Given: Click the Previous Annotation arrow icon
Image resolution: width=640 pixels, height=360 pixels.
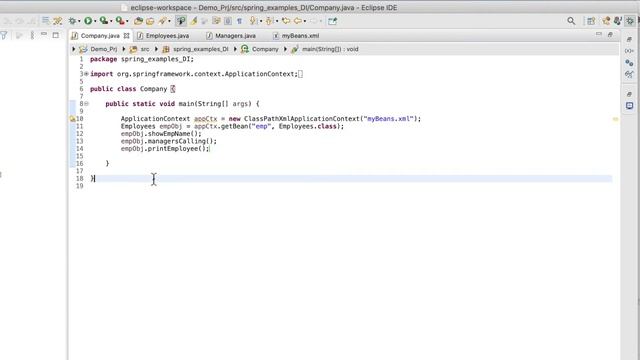Looking at the screenshot, I should tap(269, 20).
